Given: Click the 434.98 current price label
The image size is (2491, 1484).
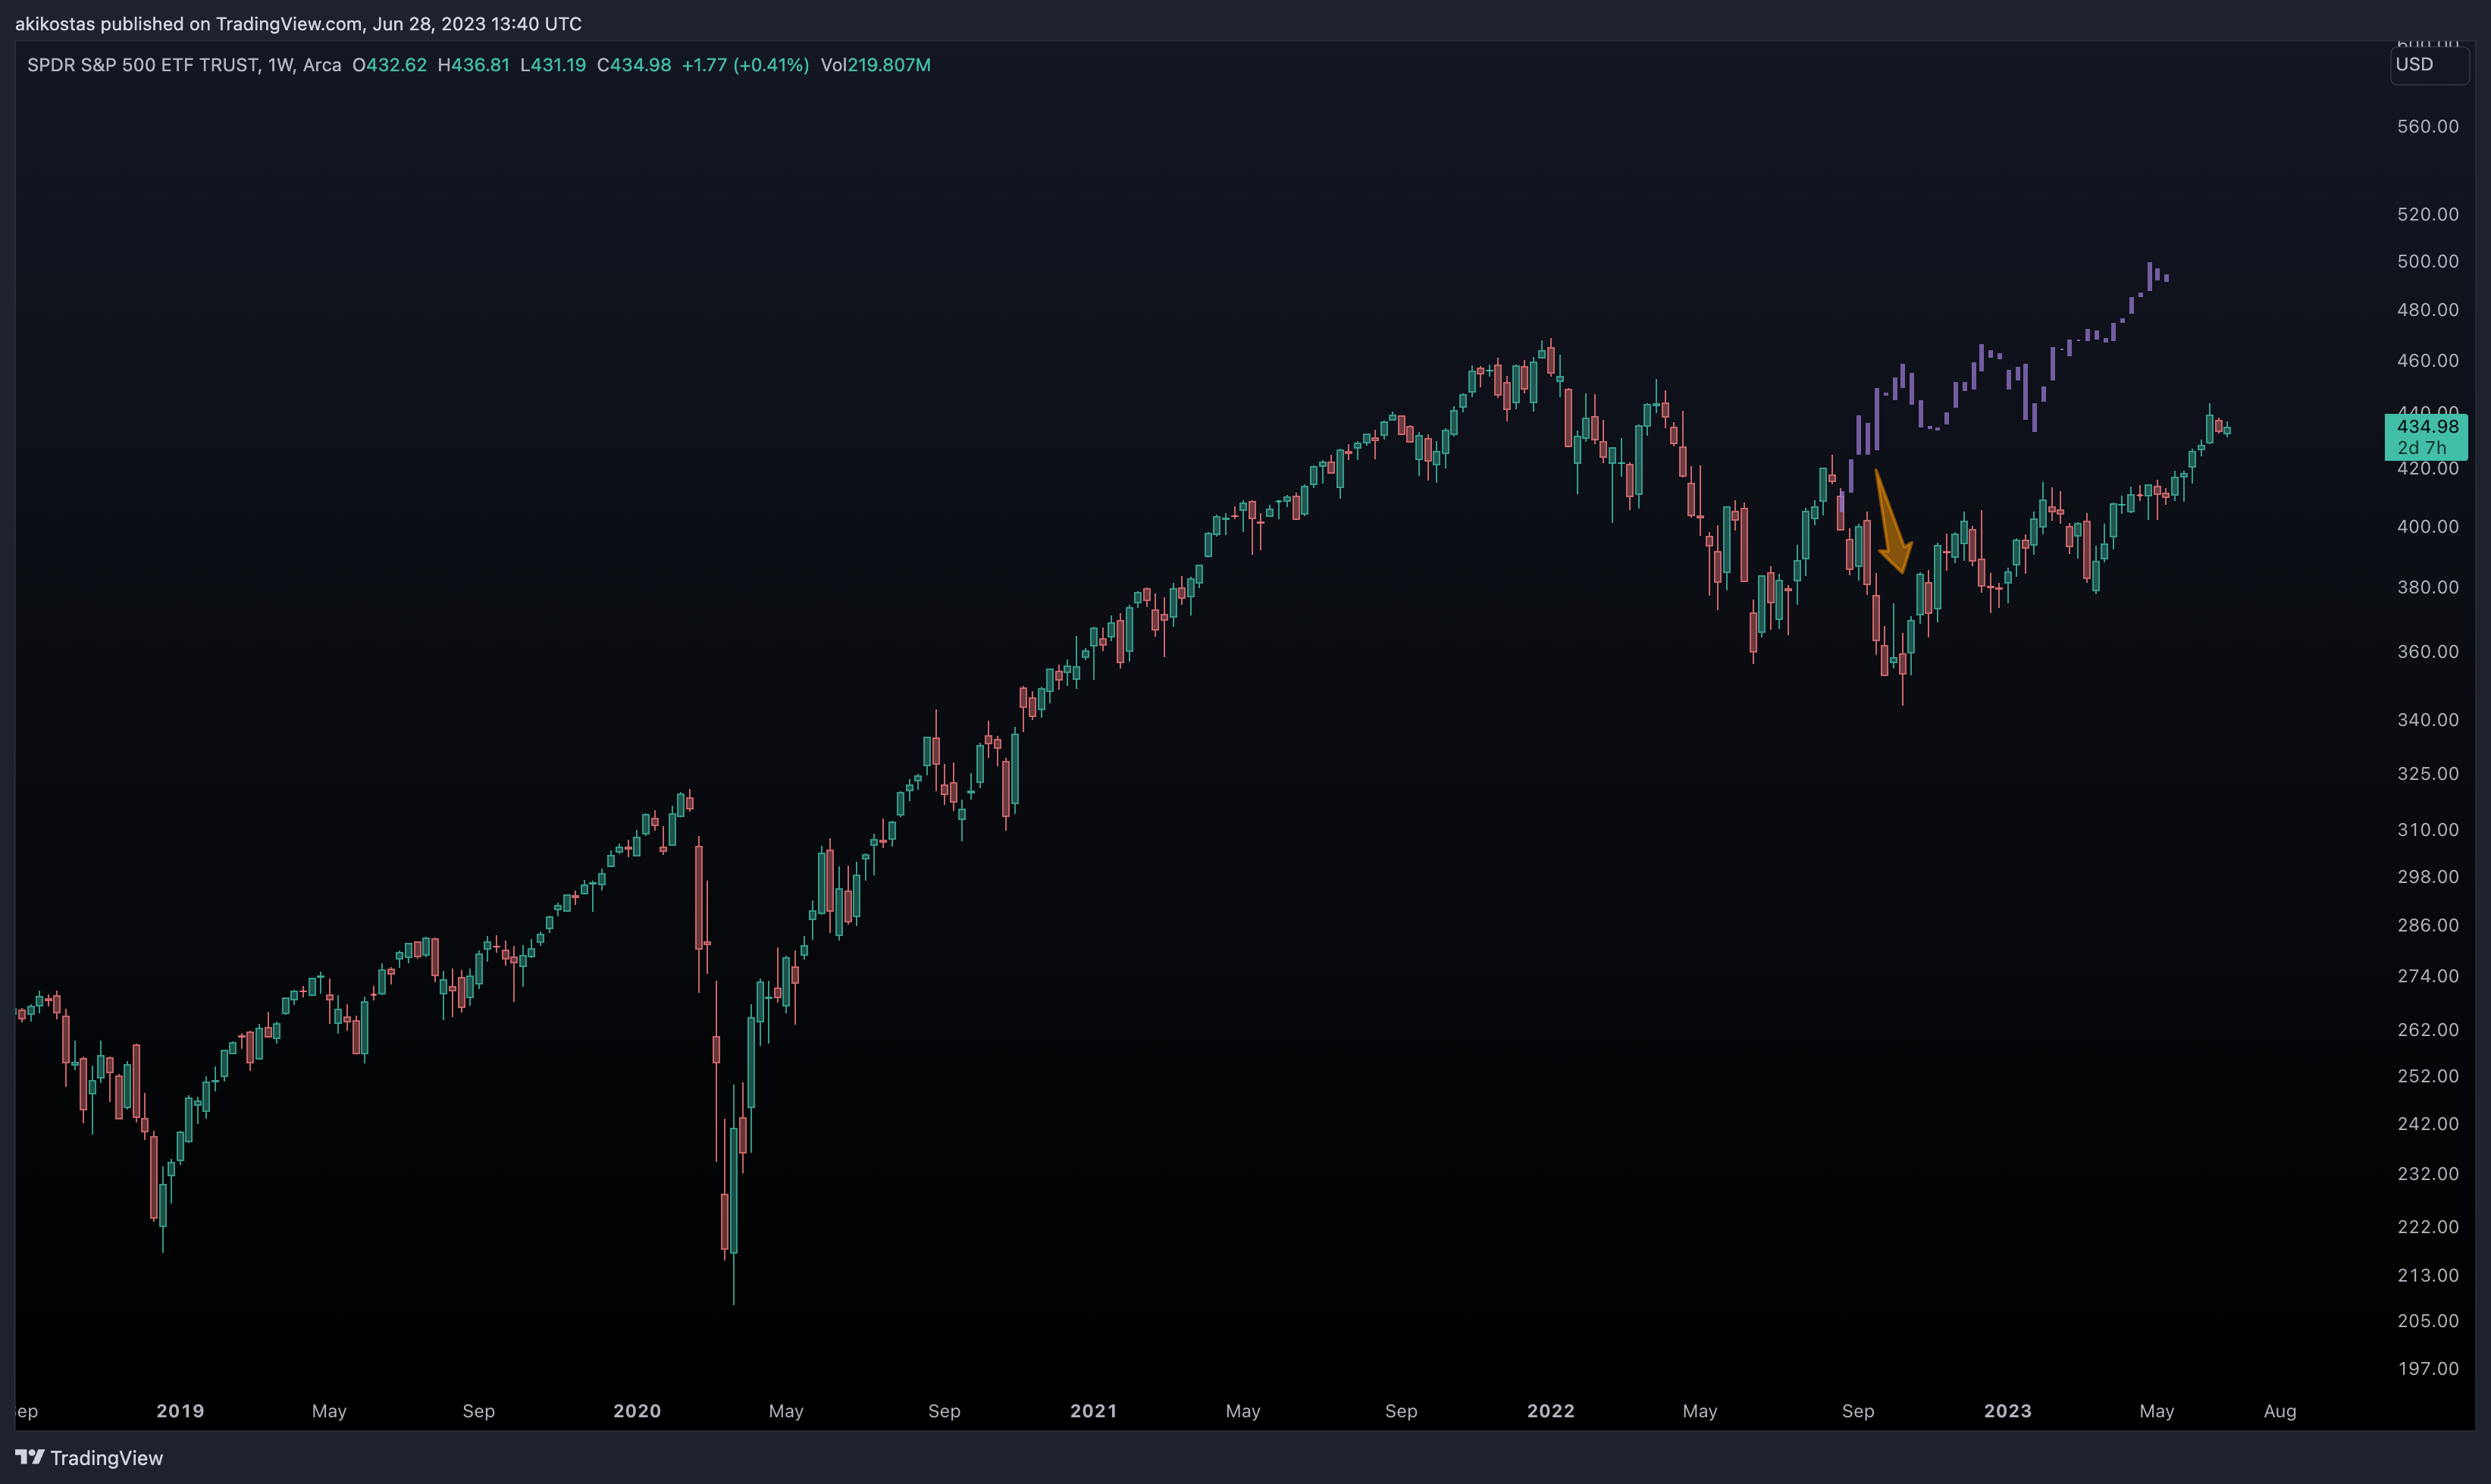Looking at the screenshot, I should (2427, 426).
